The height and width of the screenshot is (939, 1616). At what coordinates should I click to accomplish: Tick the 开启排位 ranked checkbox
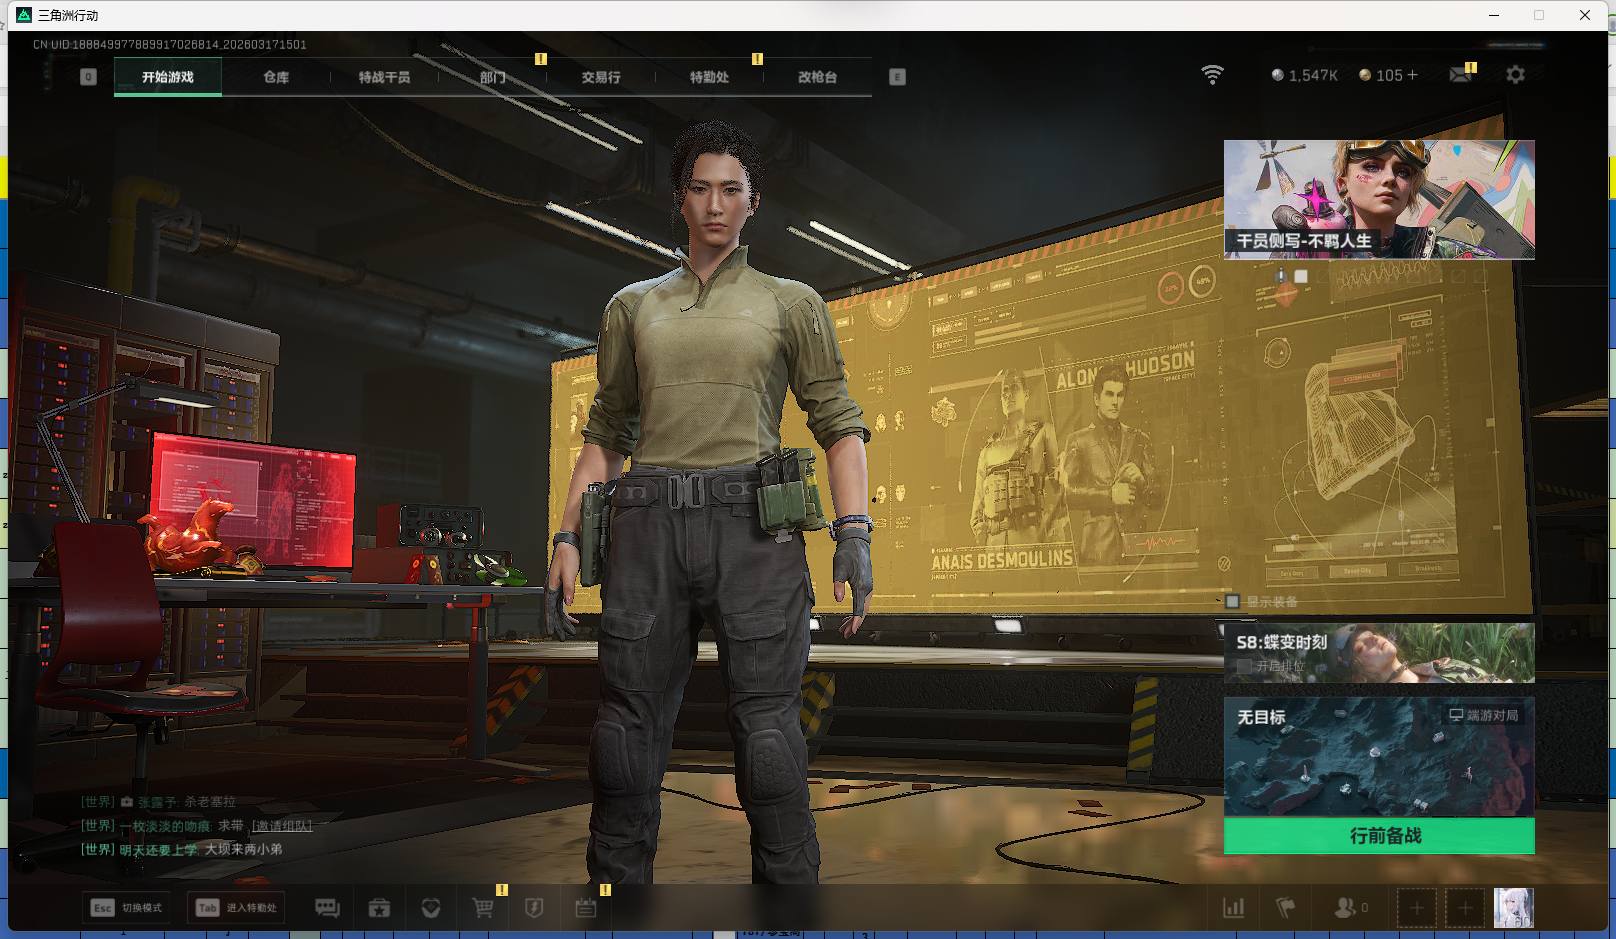pos(1245,665)
